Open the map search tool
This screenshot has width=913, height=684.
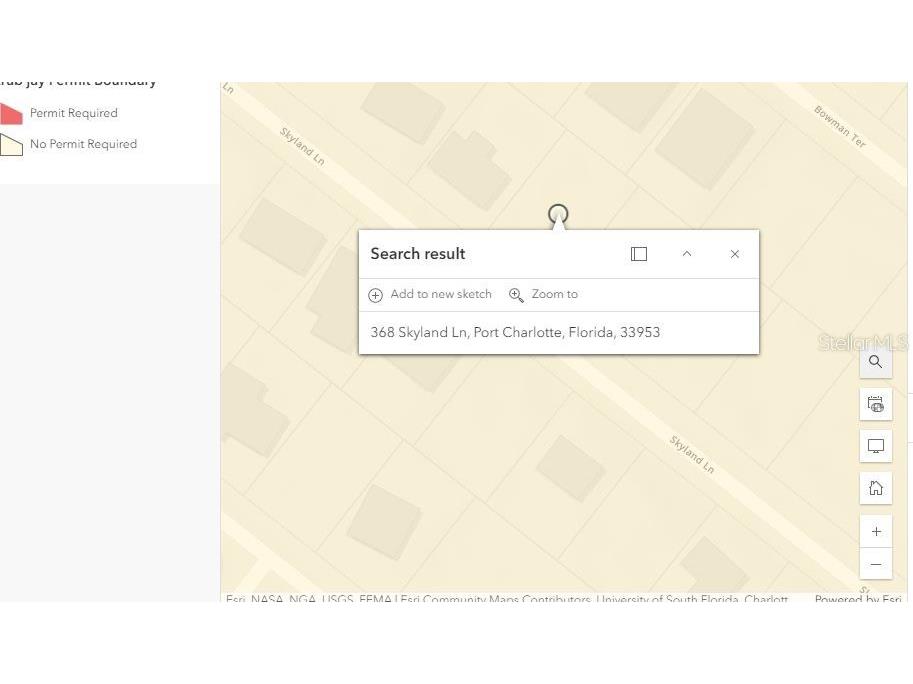click(875, 362)
